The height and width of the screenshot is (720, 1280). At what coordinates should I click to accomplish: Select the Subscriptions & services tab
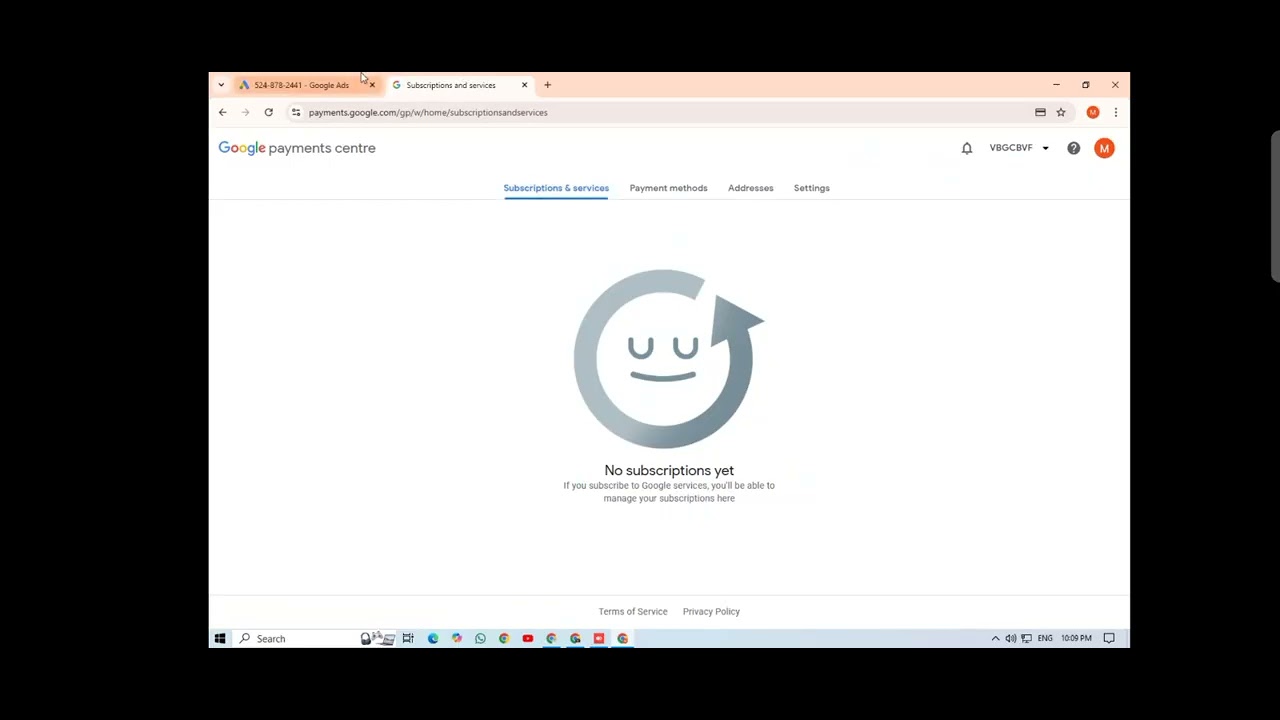[x=556, y=188]
